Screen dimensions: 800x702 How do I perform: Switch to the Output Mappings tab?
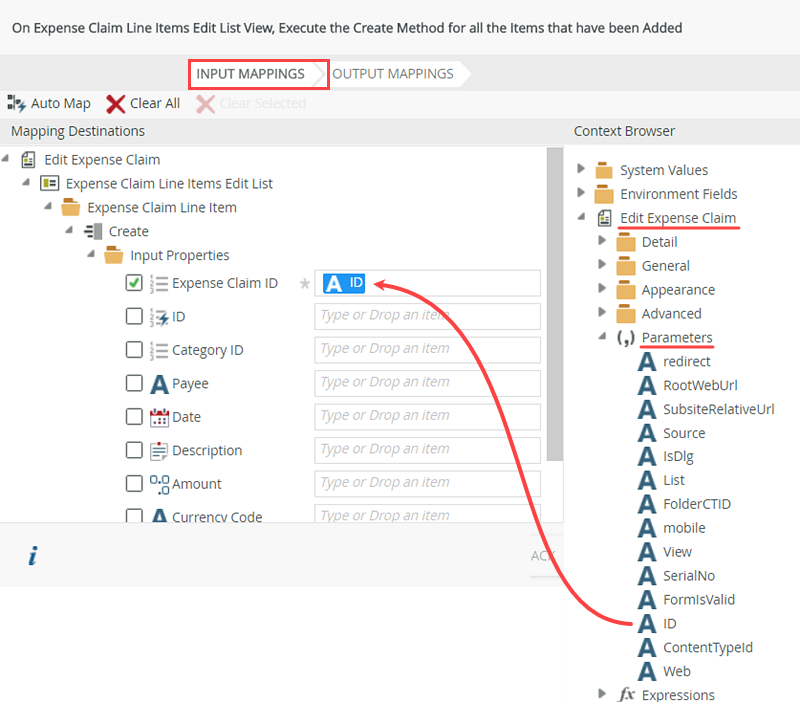click(393, 74)
